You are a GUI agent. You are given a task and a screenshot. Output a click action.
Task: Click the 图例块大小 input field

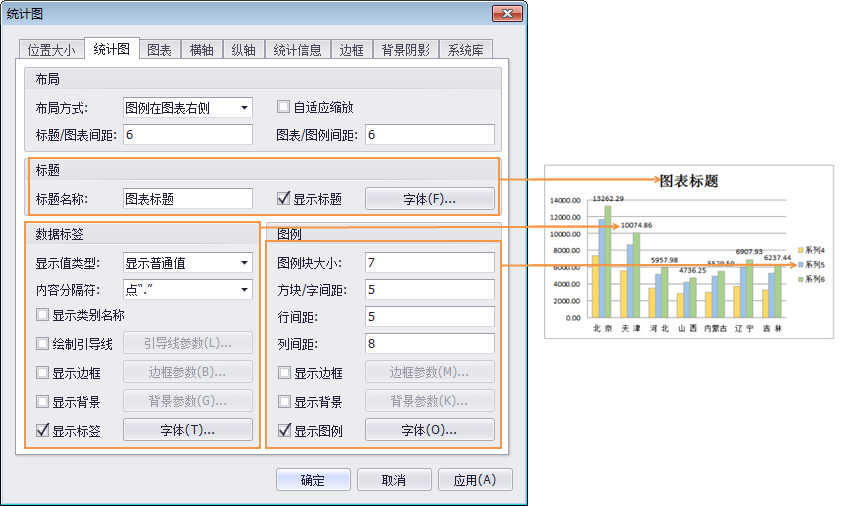pyautogui.click(x=429, y=264)
